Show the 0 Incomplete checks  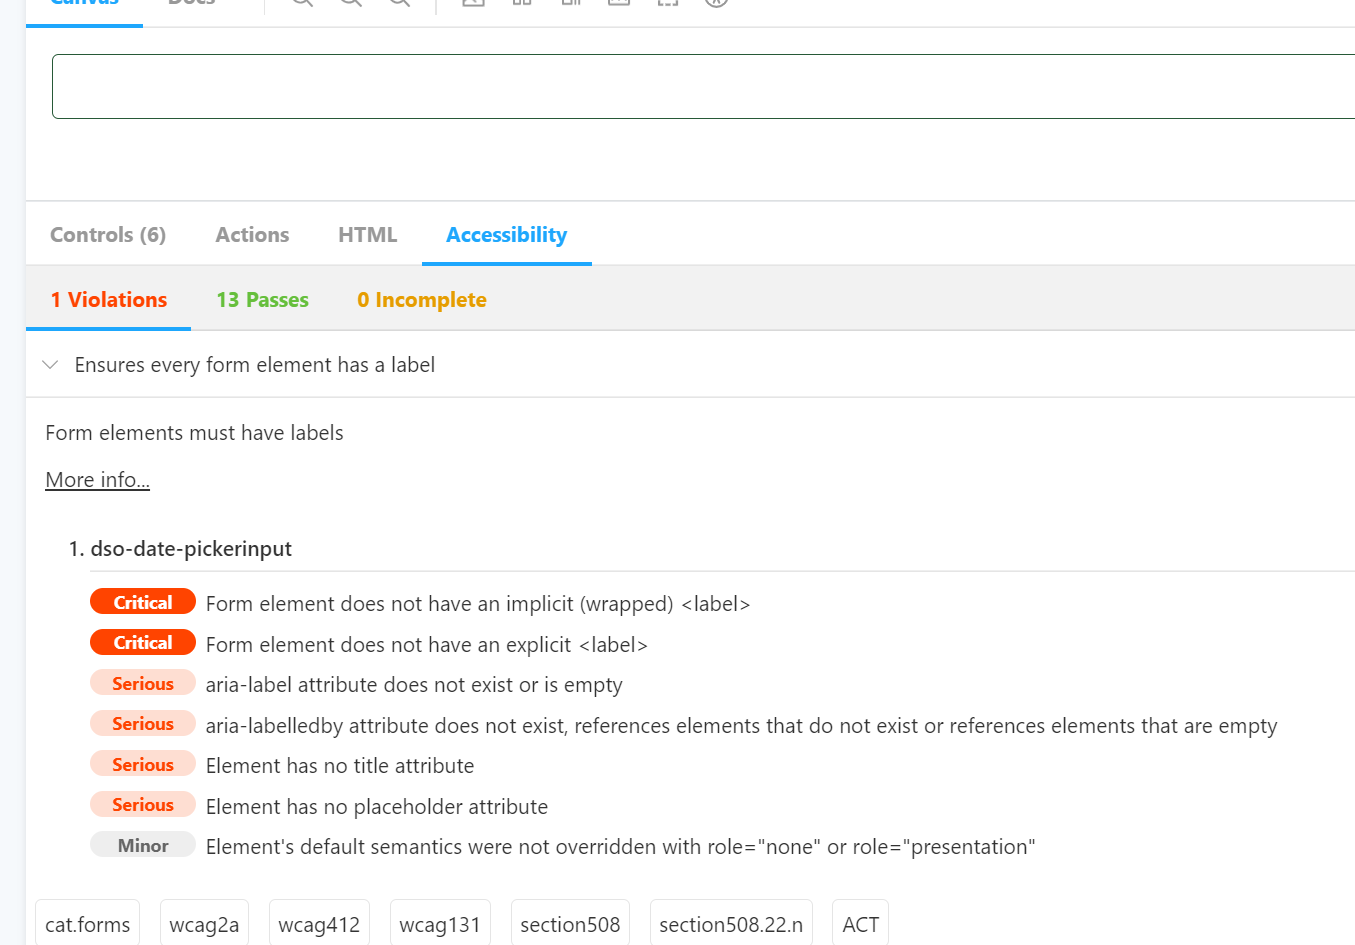point(421,299)
